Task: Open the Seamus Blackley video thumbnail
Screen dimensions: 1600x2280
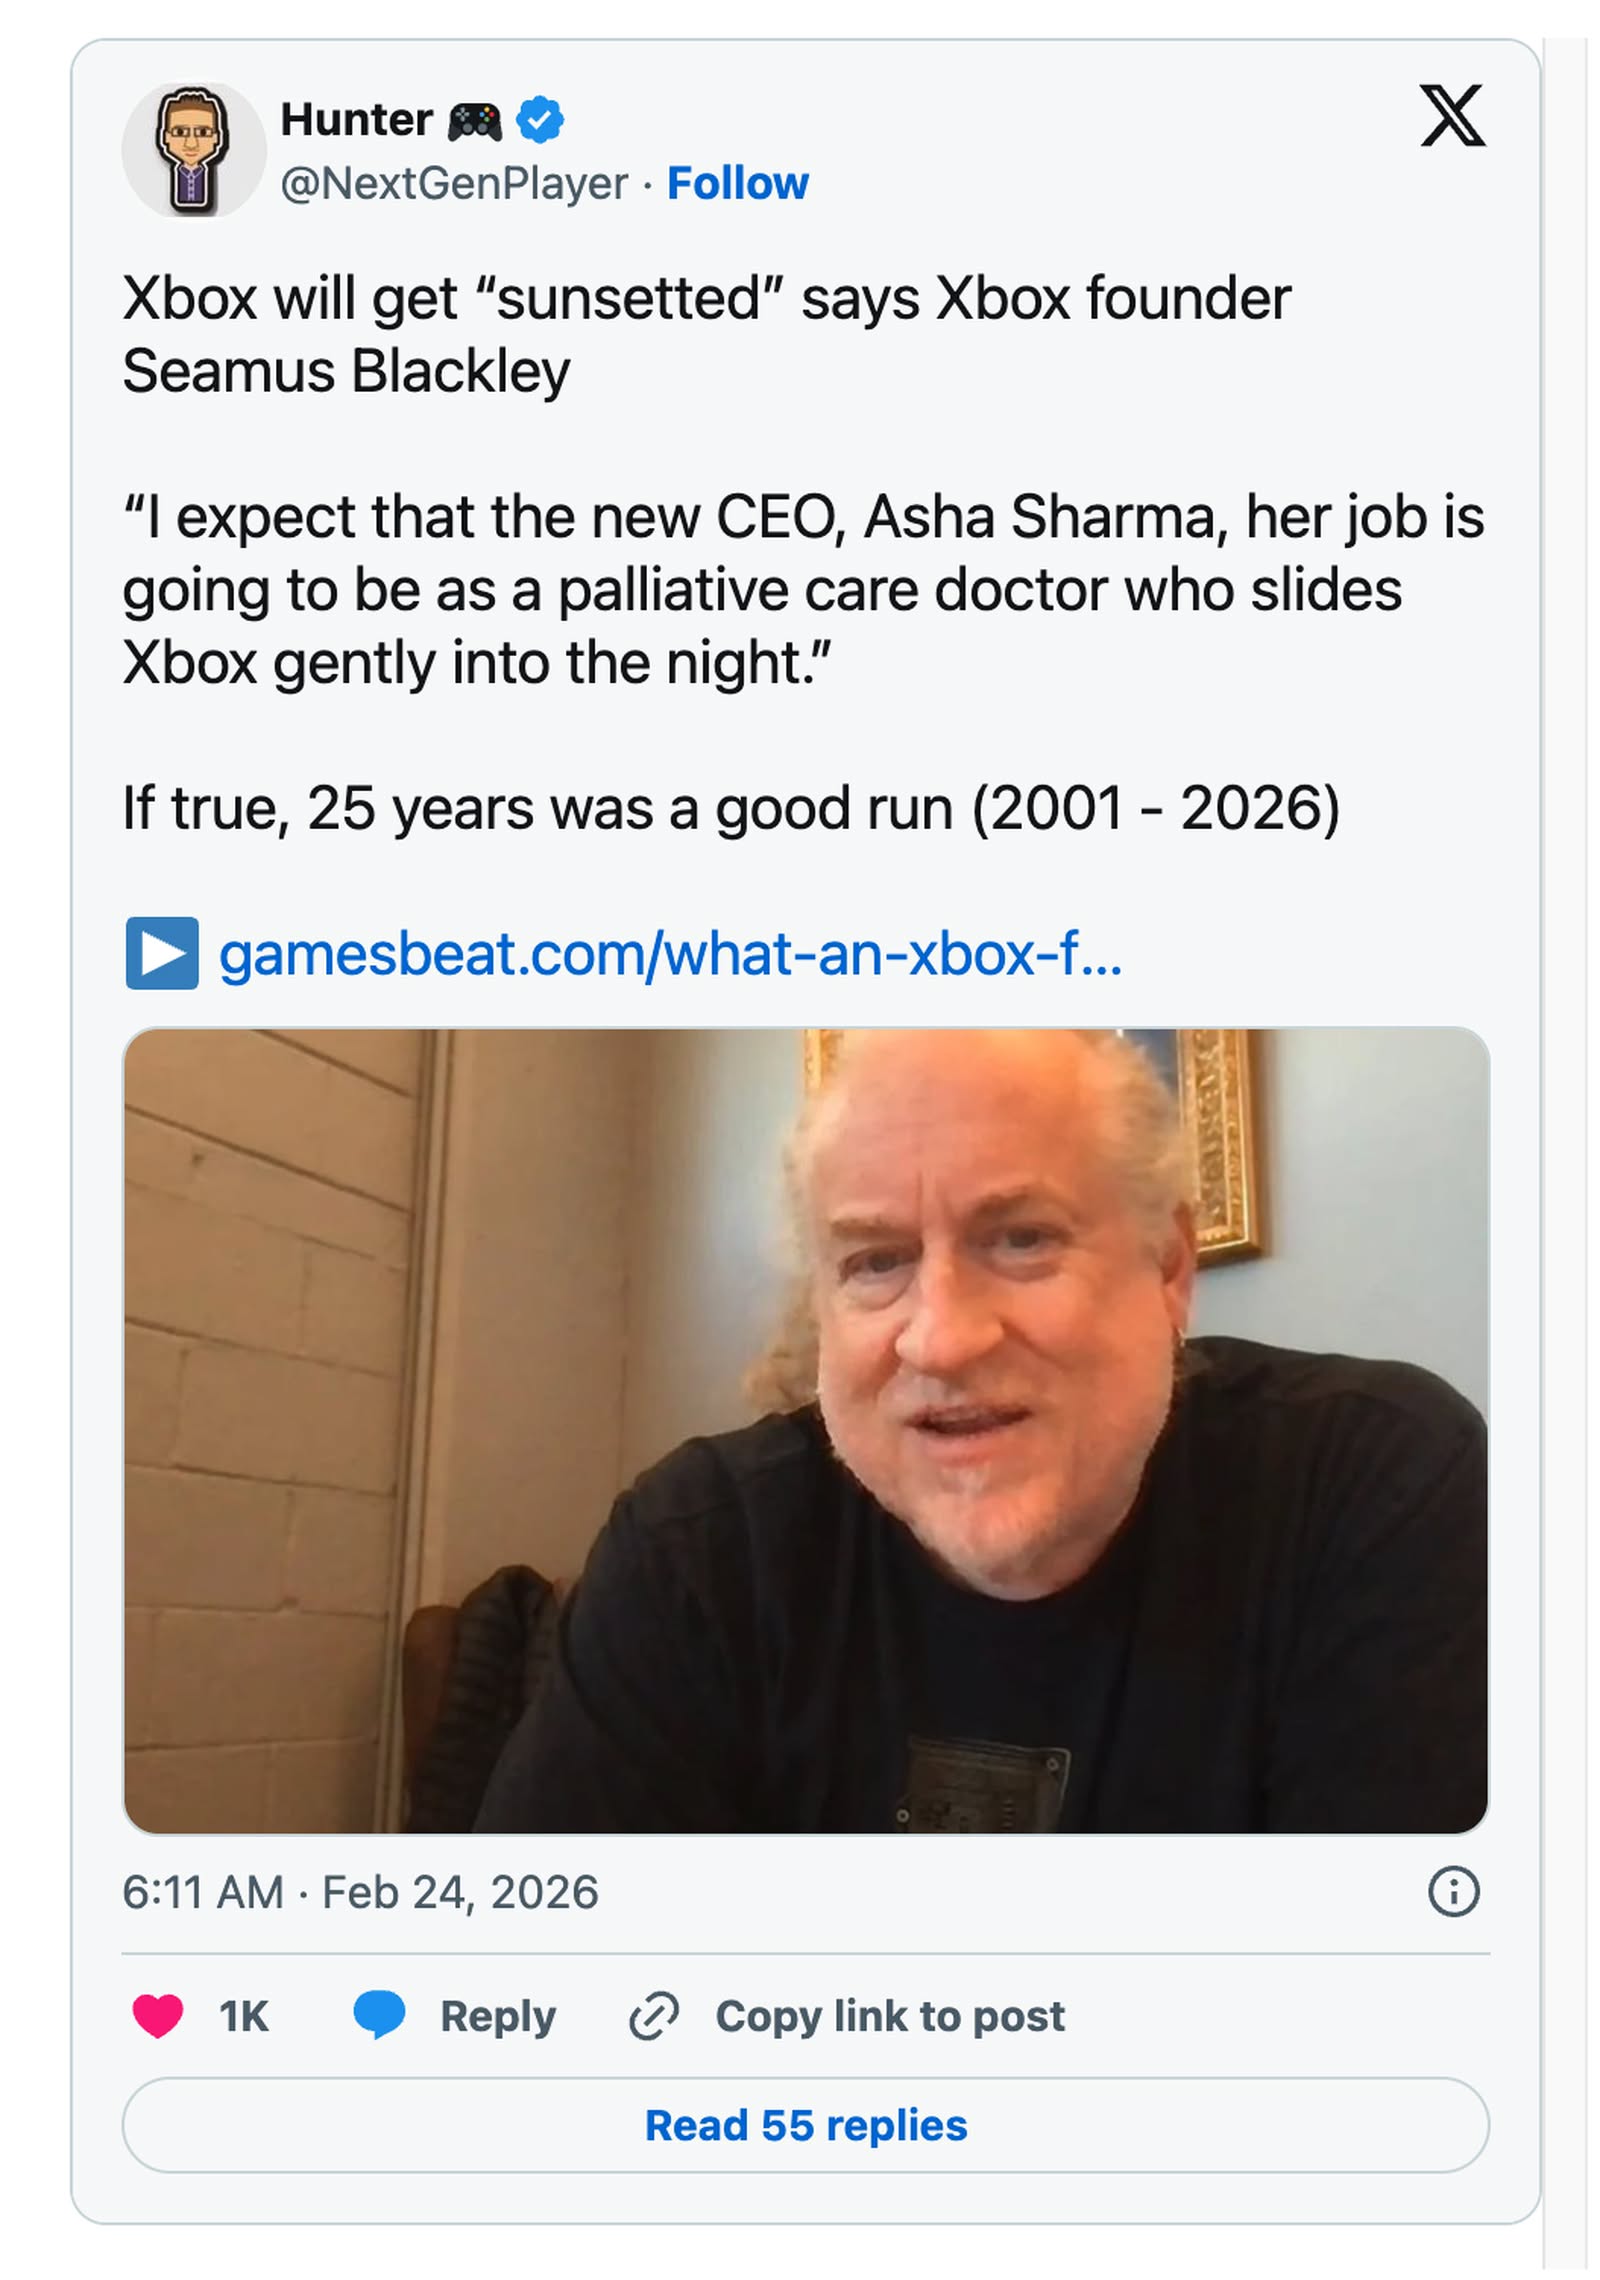Action: (805, 1430)
